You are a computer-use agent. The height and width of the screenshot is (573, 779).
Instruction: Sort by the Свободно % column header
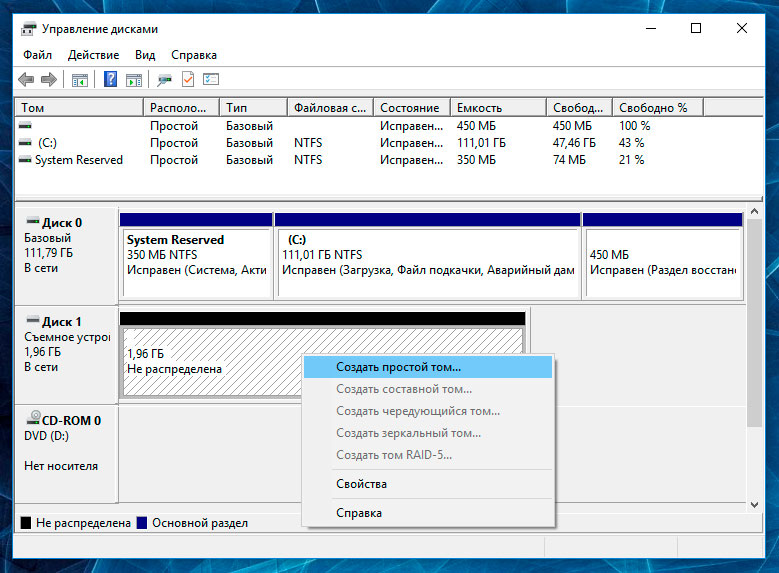point(658,107)
